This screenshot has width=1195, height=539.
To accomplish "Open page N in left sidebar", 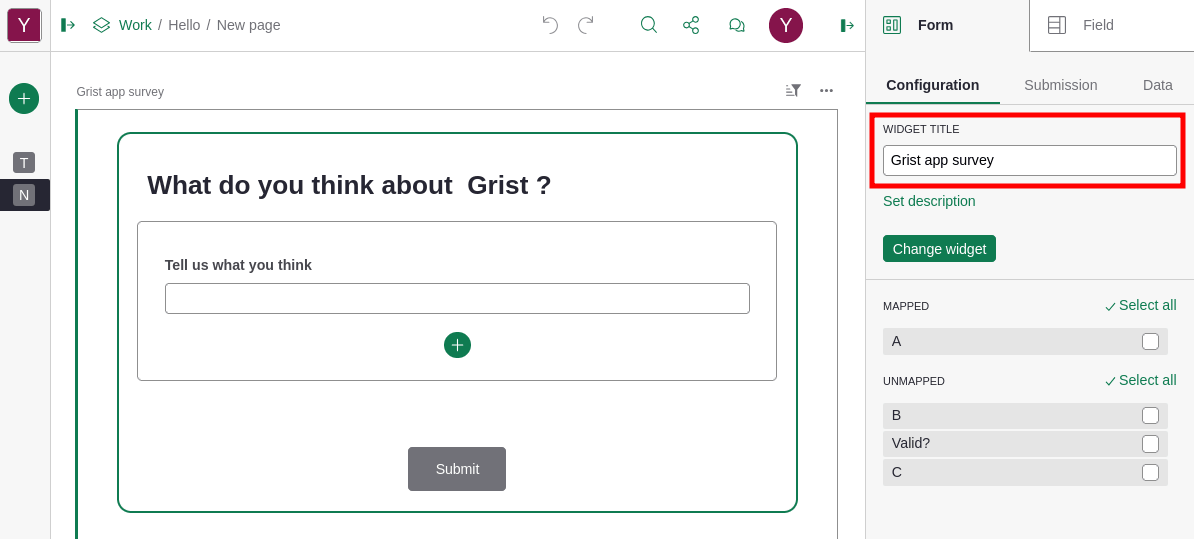I will [24, 195].
